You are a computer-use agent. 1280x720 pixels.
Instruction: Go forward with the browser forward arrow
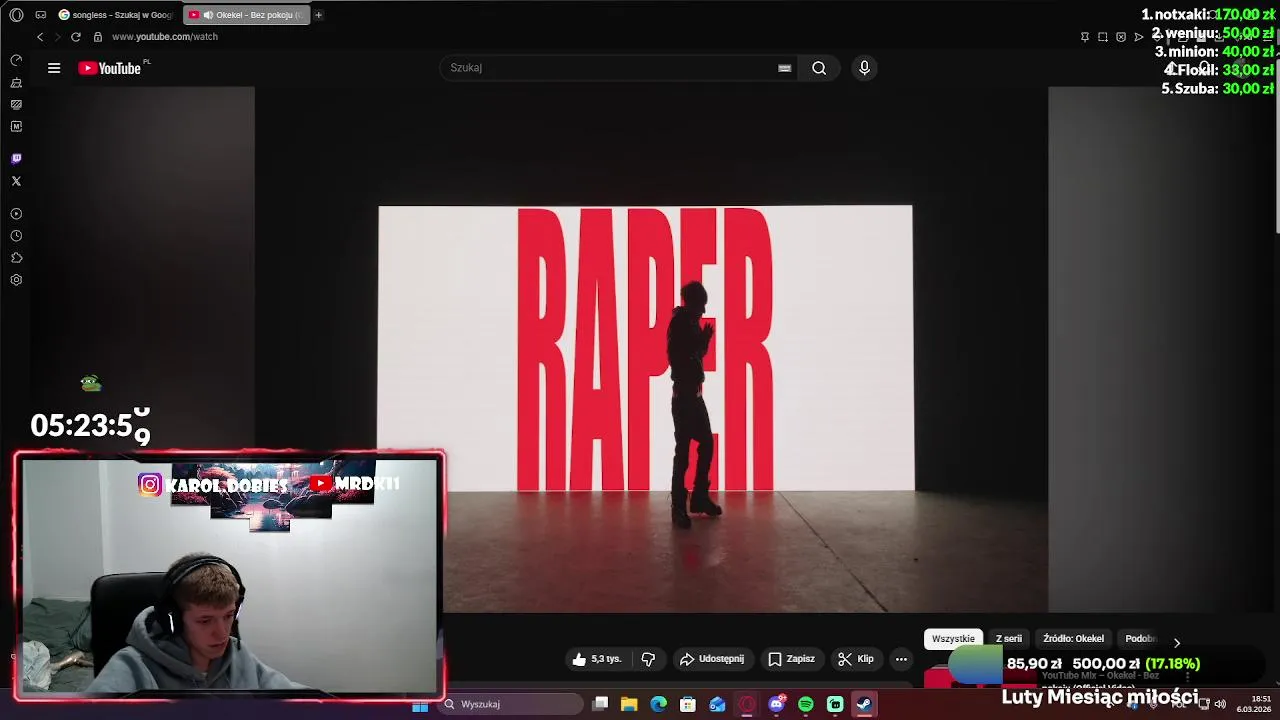tap(57, 37)
